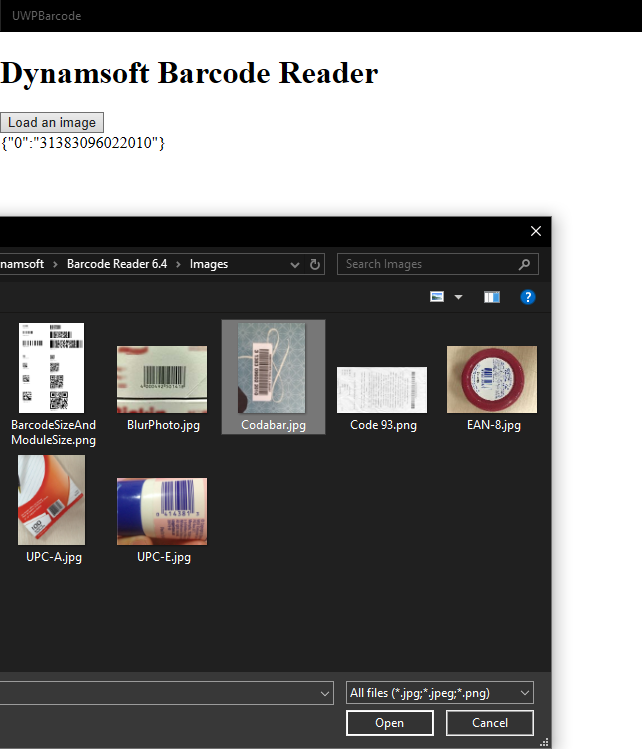The width and height of the screenshot is (642, 749).
Task: Select BarcodeSizeAndModuleSize.png thumbnail
Action: (x=52, y=368)
